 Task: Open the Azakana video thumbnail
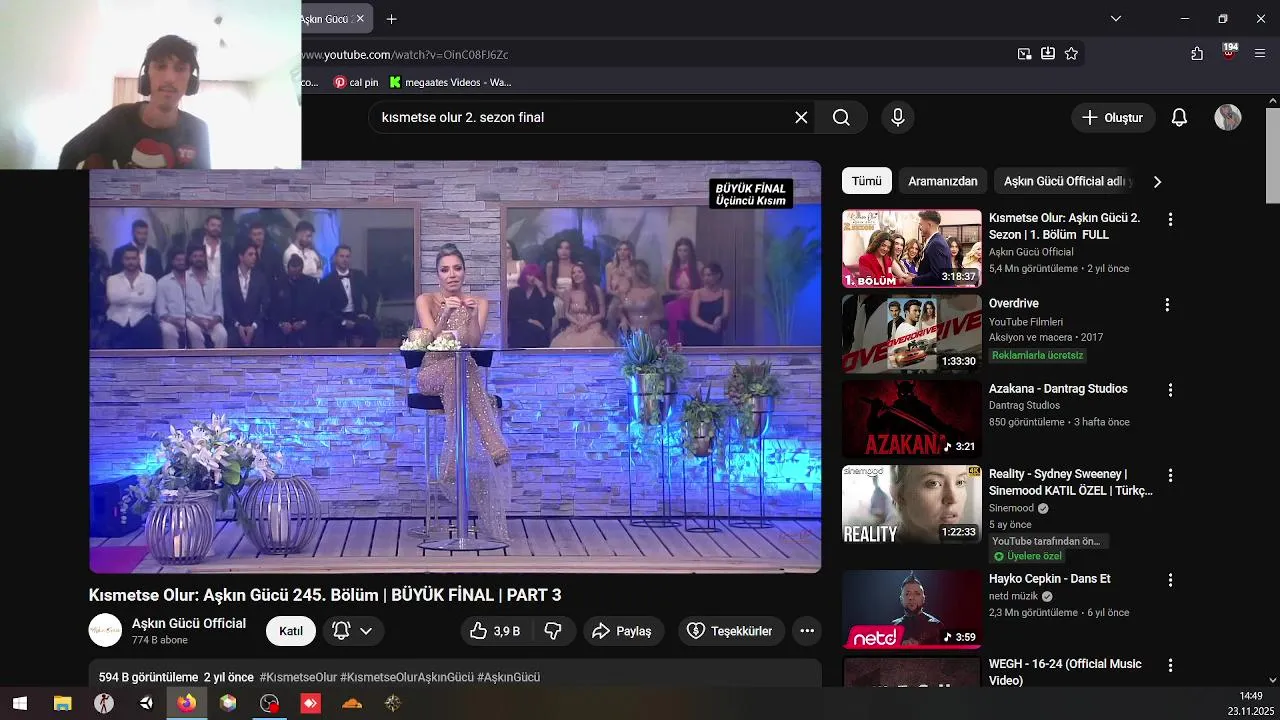(x=912, y=419)
